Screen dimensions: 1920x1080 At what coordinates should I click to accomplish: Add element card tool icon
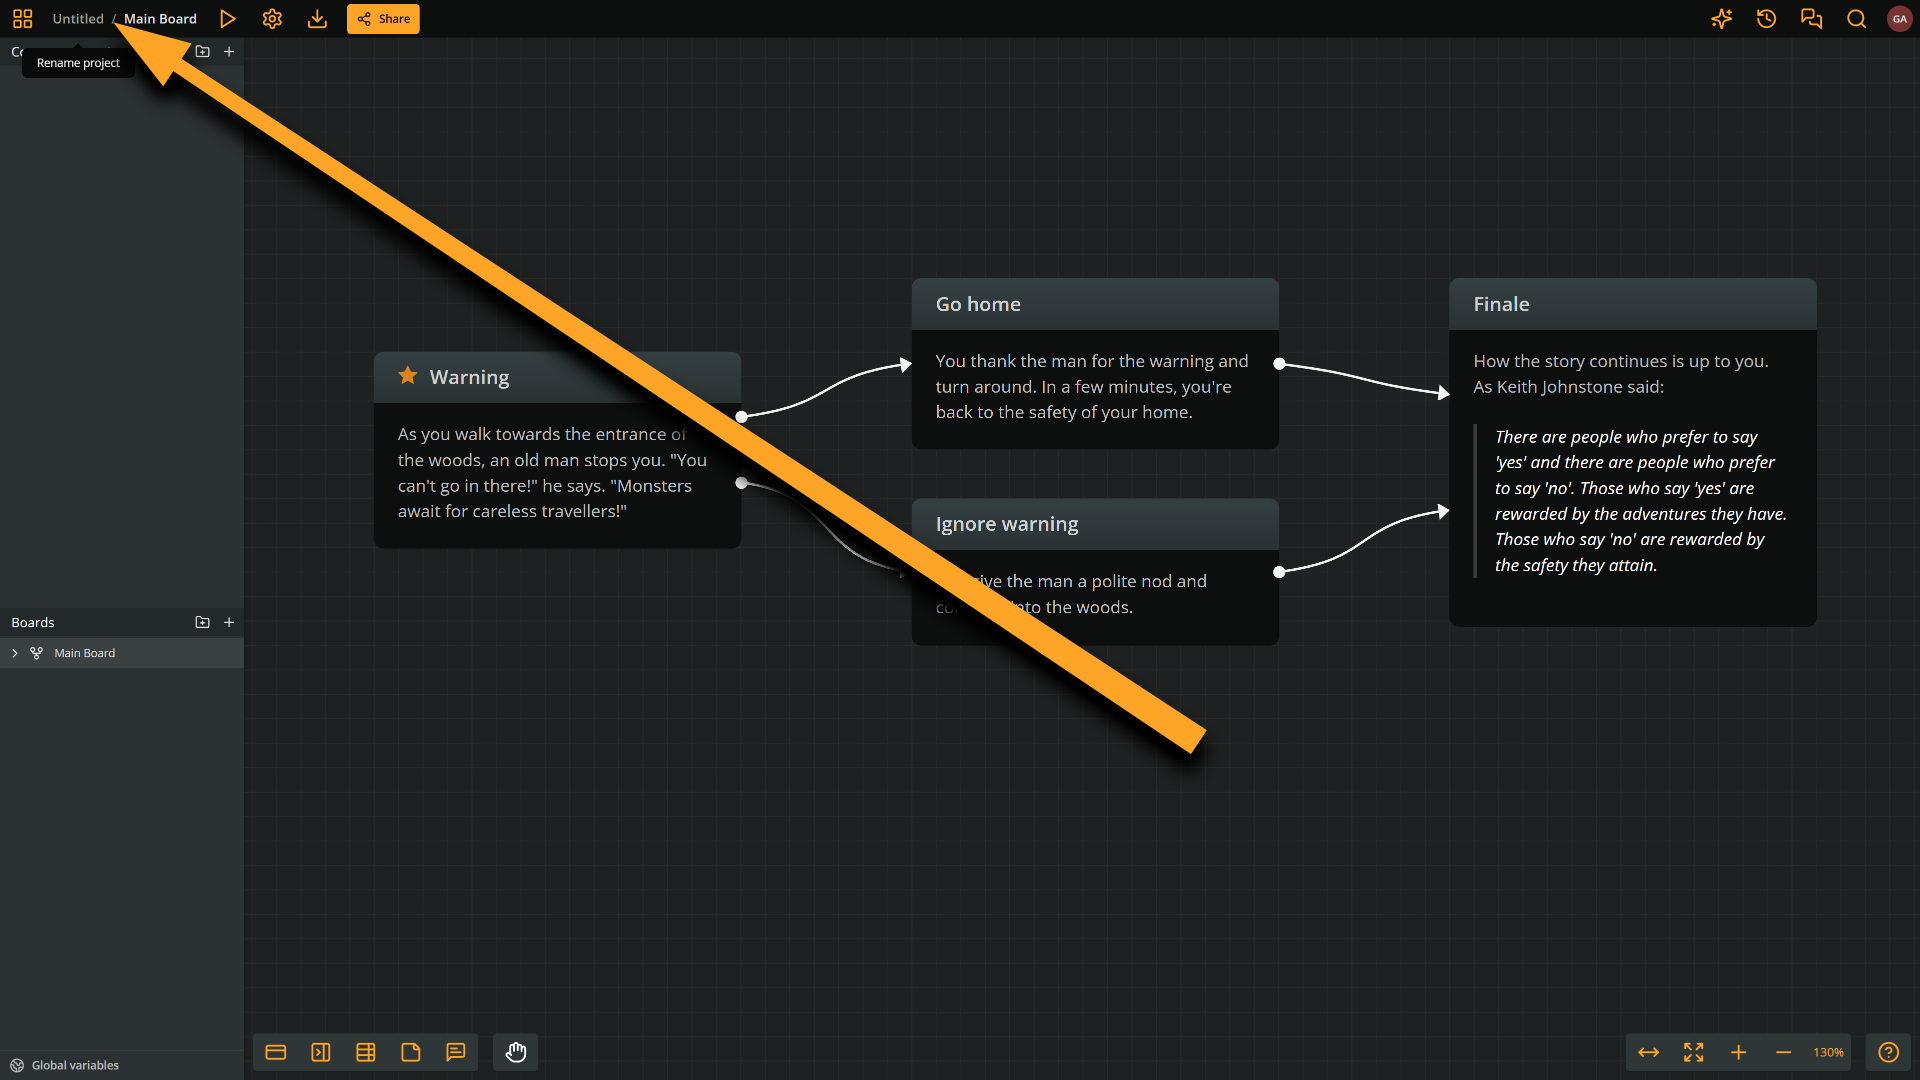coord(276,1052)
